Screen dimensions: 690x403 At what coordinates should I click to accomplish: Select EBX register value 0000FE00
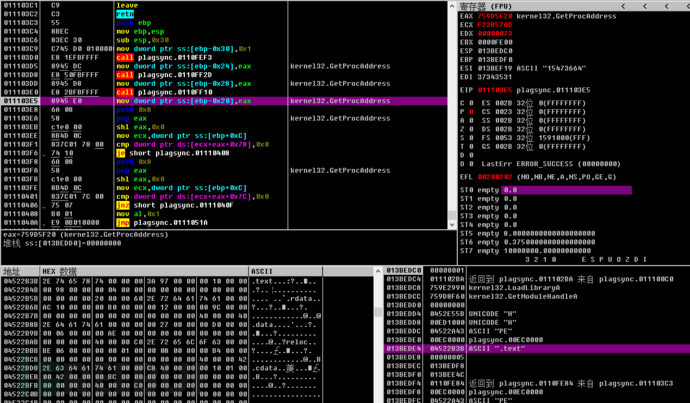tap(495, 42)
